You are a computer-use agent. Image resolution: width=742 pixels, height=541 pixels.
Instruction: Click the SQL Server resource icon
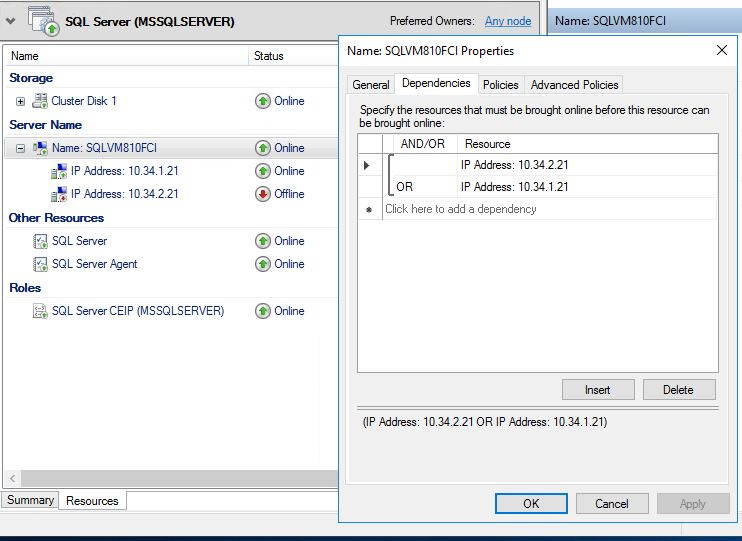40,241
